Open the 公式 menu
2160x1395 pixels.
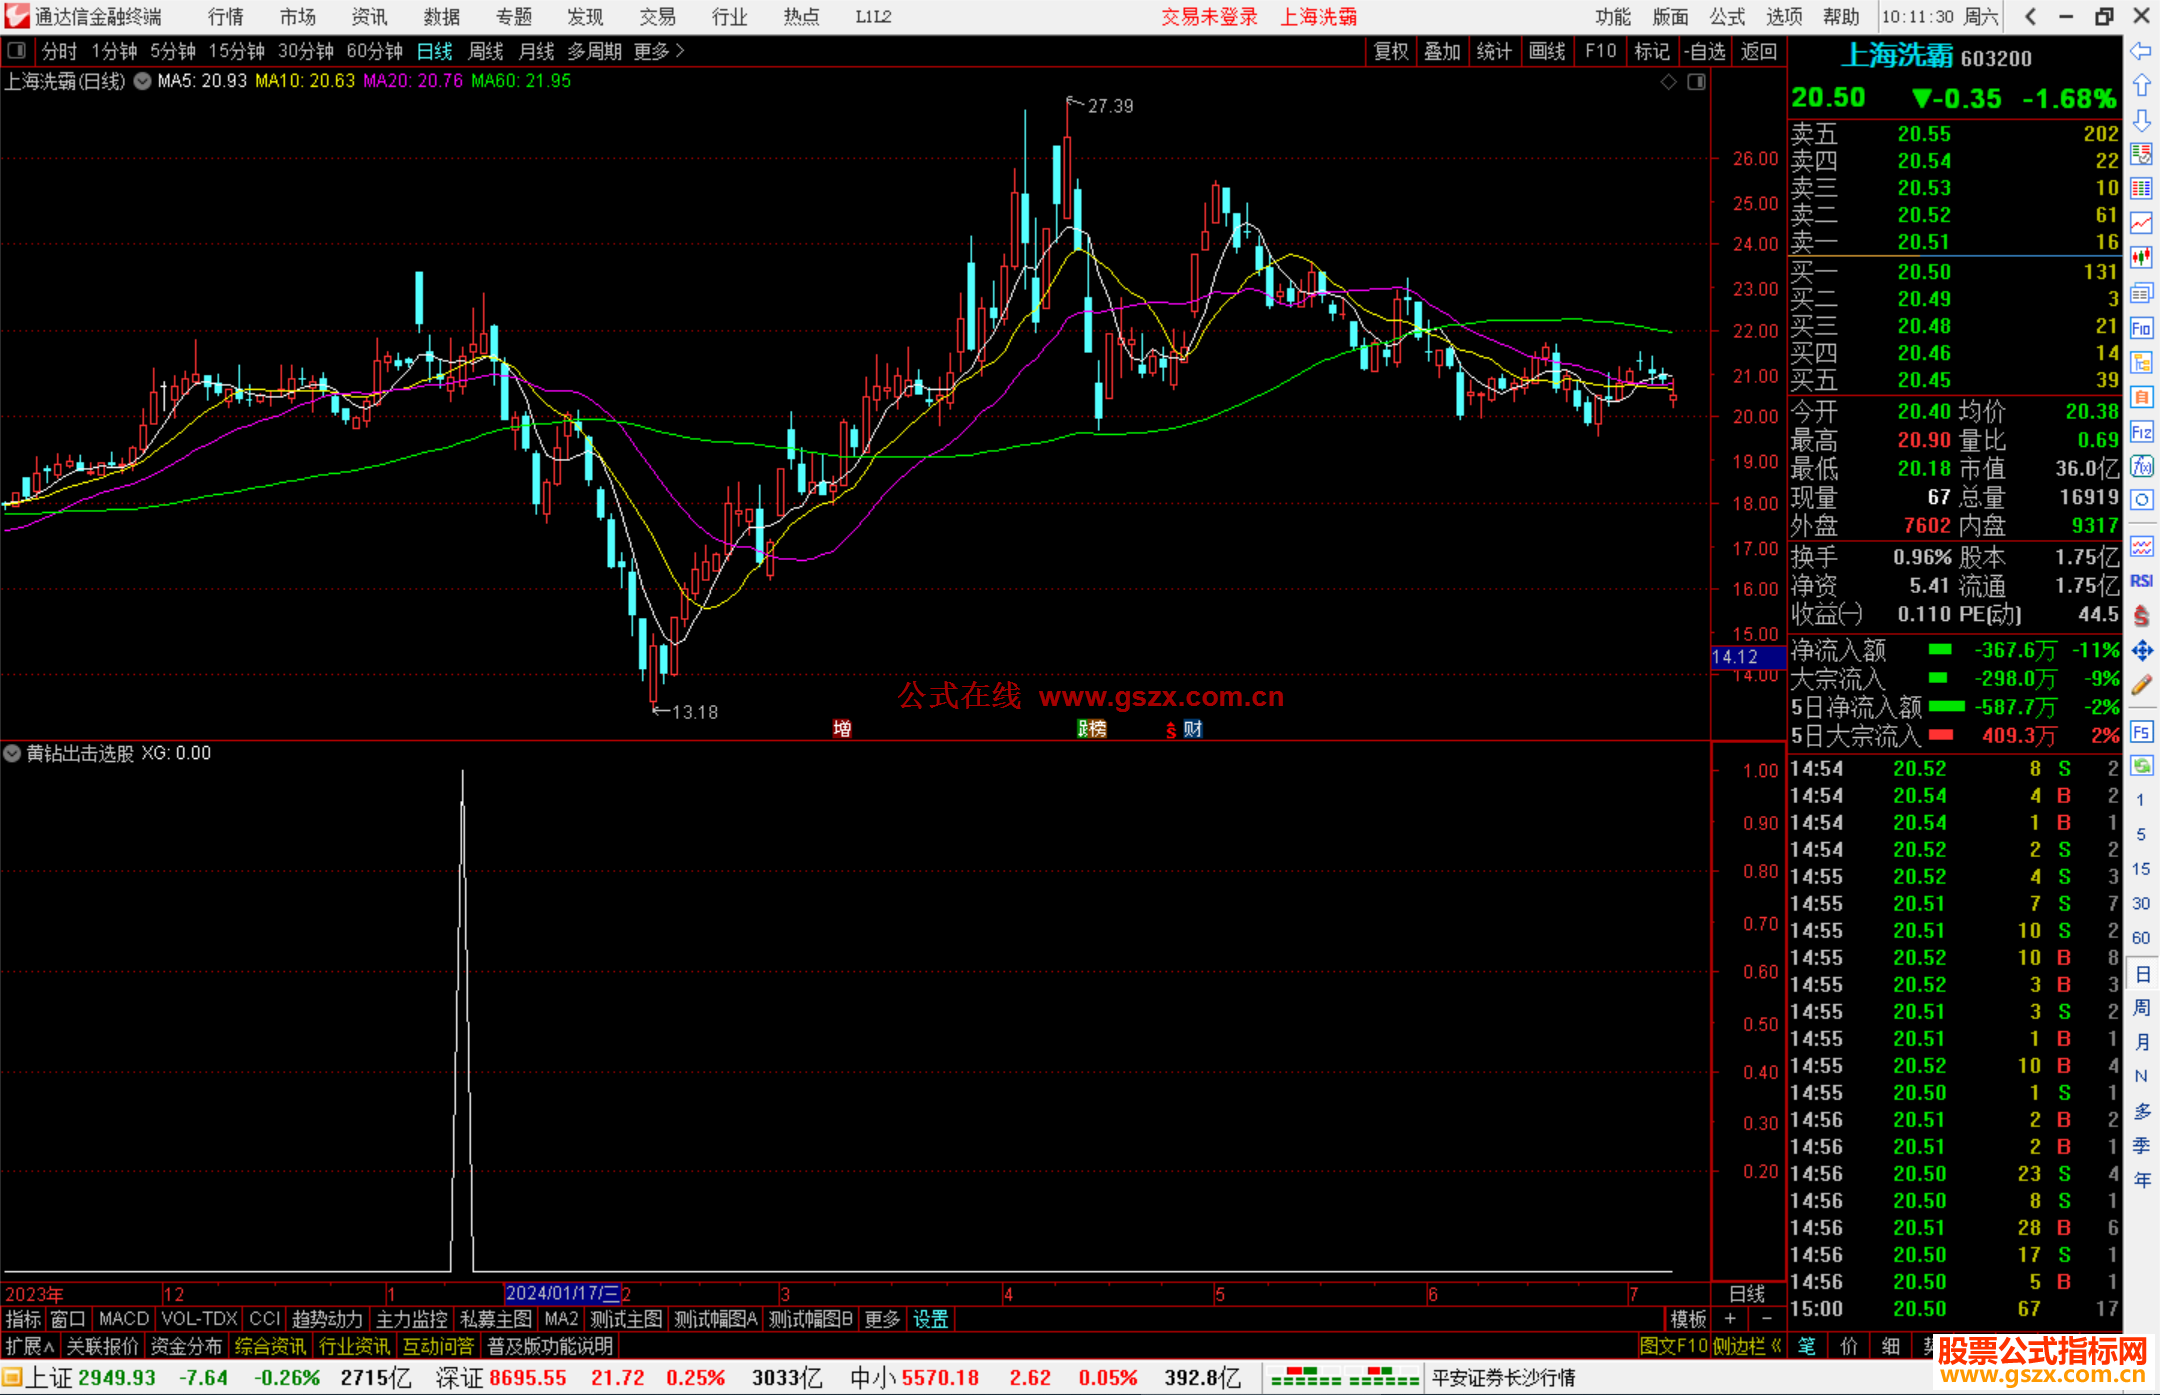(x=1726, y=16)
